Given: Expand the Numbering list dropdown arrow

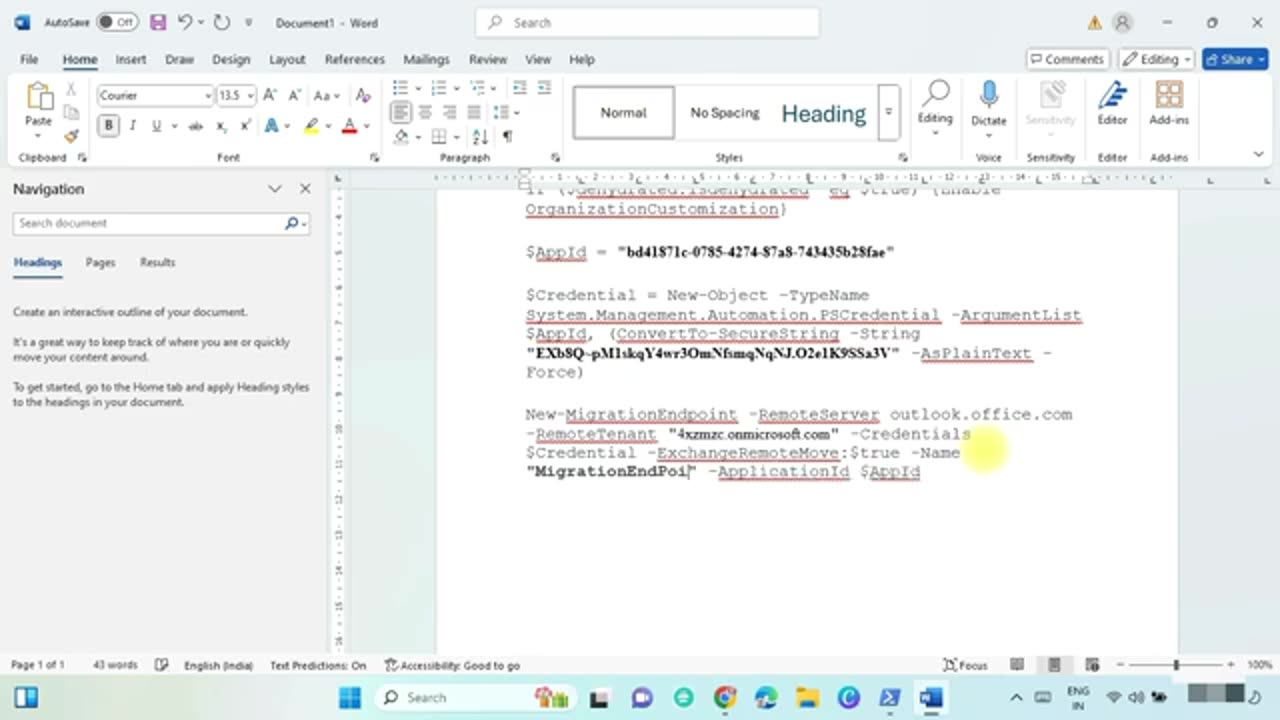Looking at the screenshot, I should 455,88.
